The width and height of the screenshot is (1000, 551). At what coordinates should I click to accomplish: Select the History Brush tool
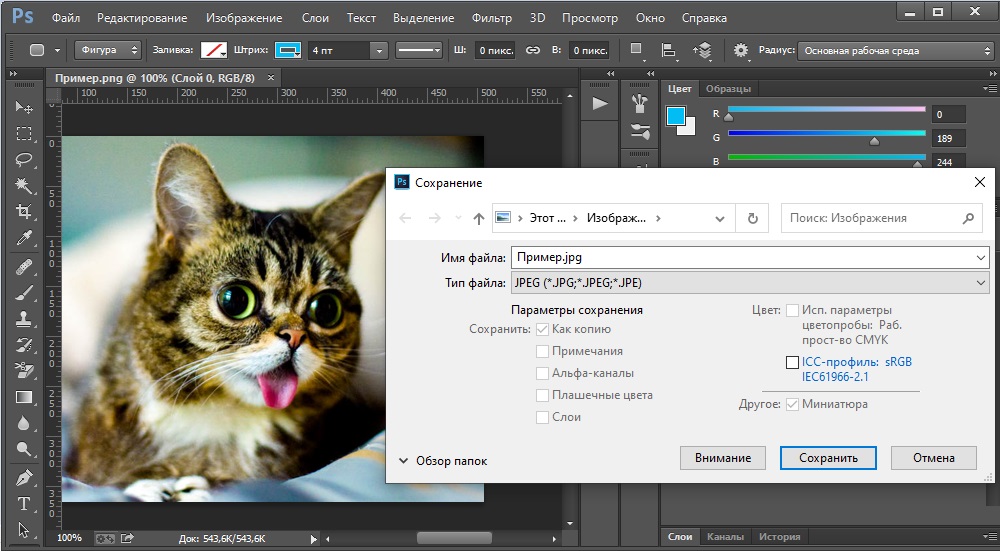point(24,345)
